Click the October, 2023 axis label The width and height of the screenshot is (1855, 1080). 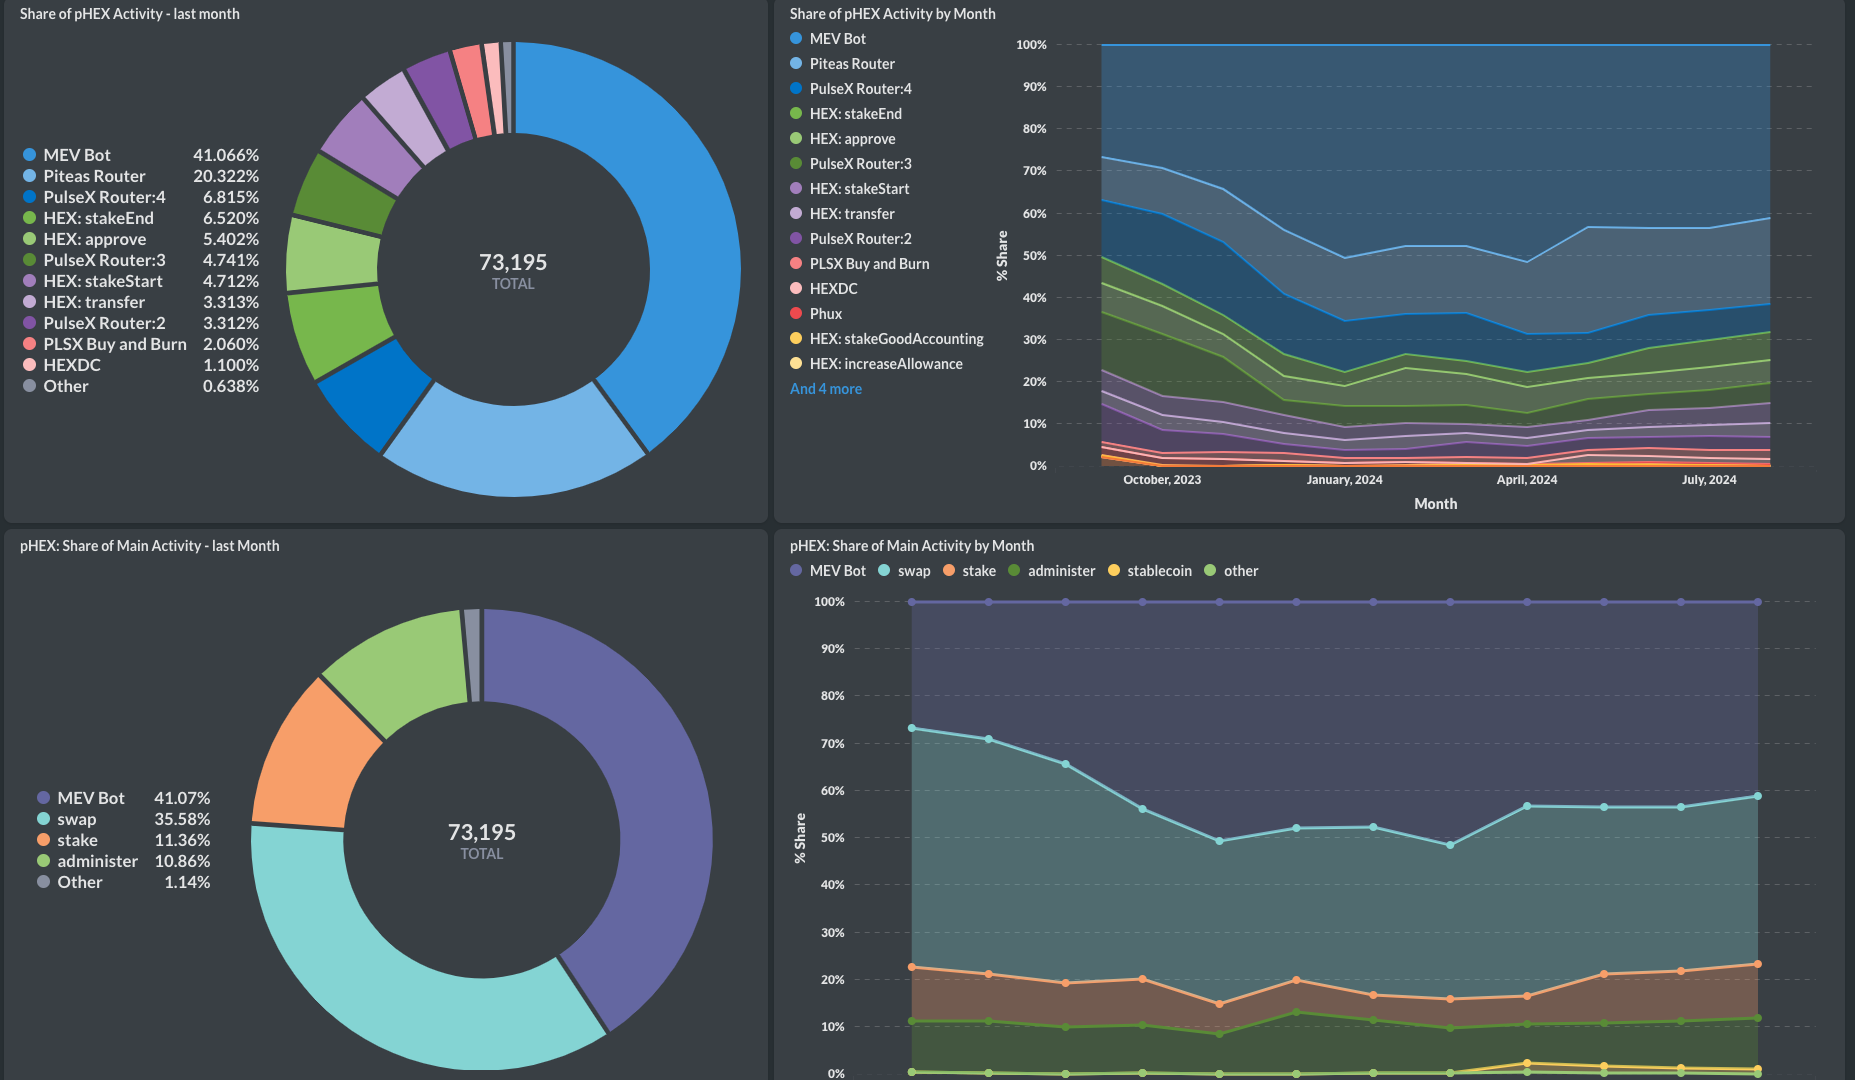[x=1162, y=480]
